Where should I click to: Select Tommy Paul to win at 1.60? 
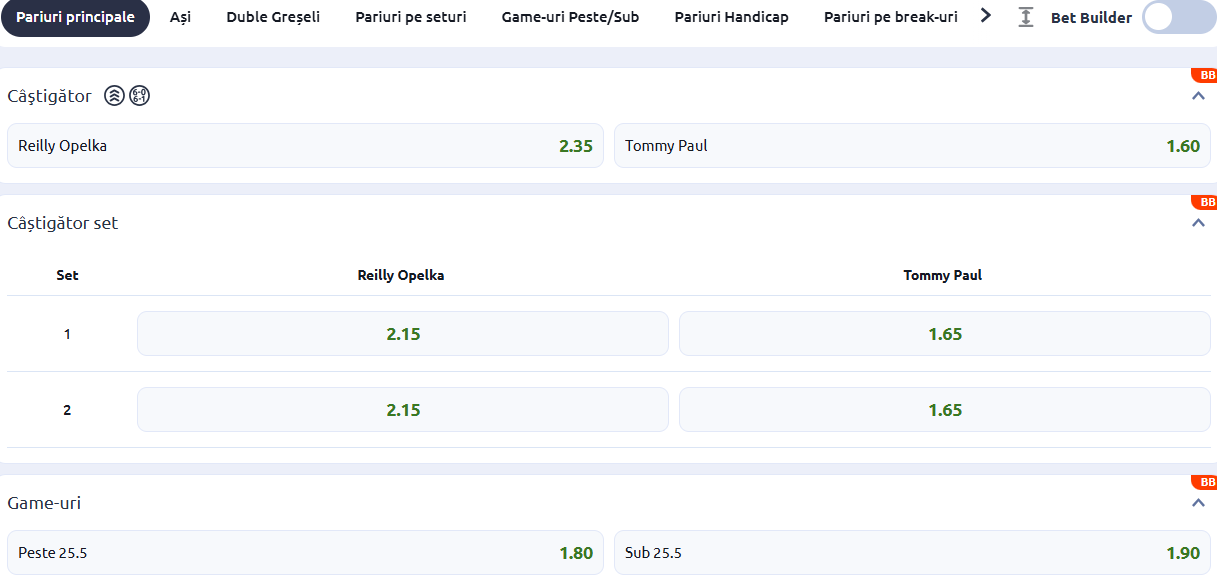pyautogui.click(x=913, y=145)
